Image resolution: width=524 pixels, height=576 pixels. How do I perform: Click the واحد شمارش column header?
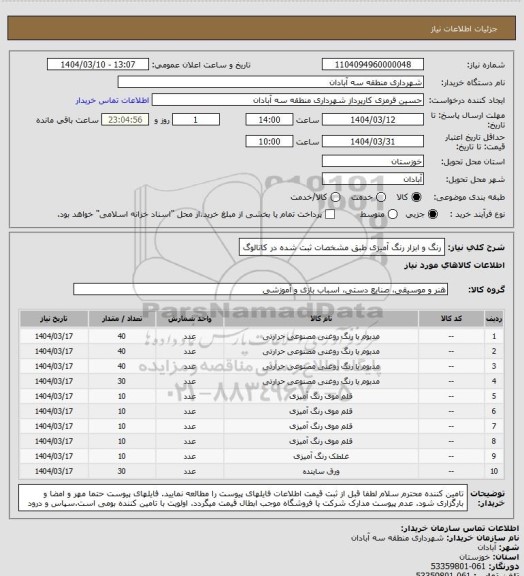tap(190, 319)
